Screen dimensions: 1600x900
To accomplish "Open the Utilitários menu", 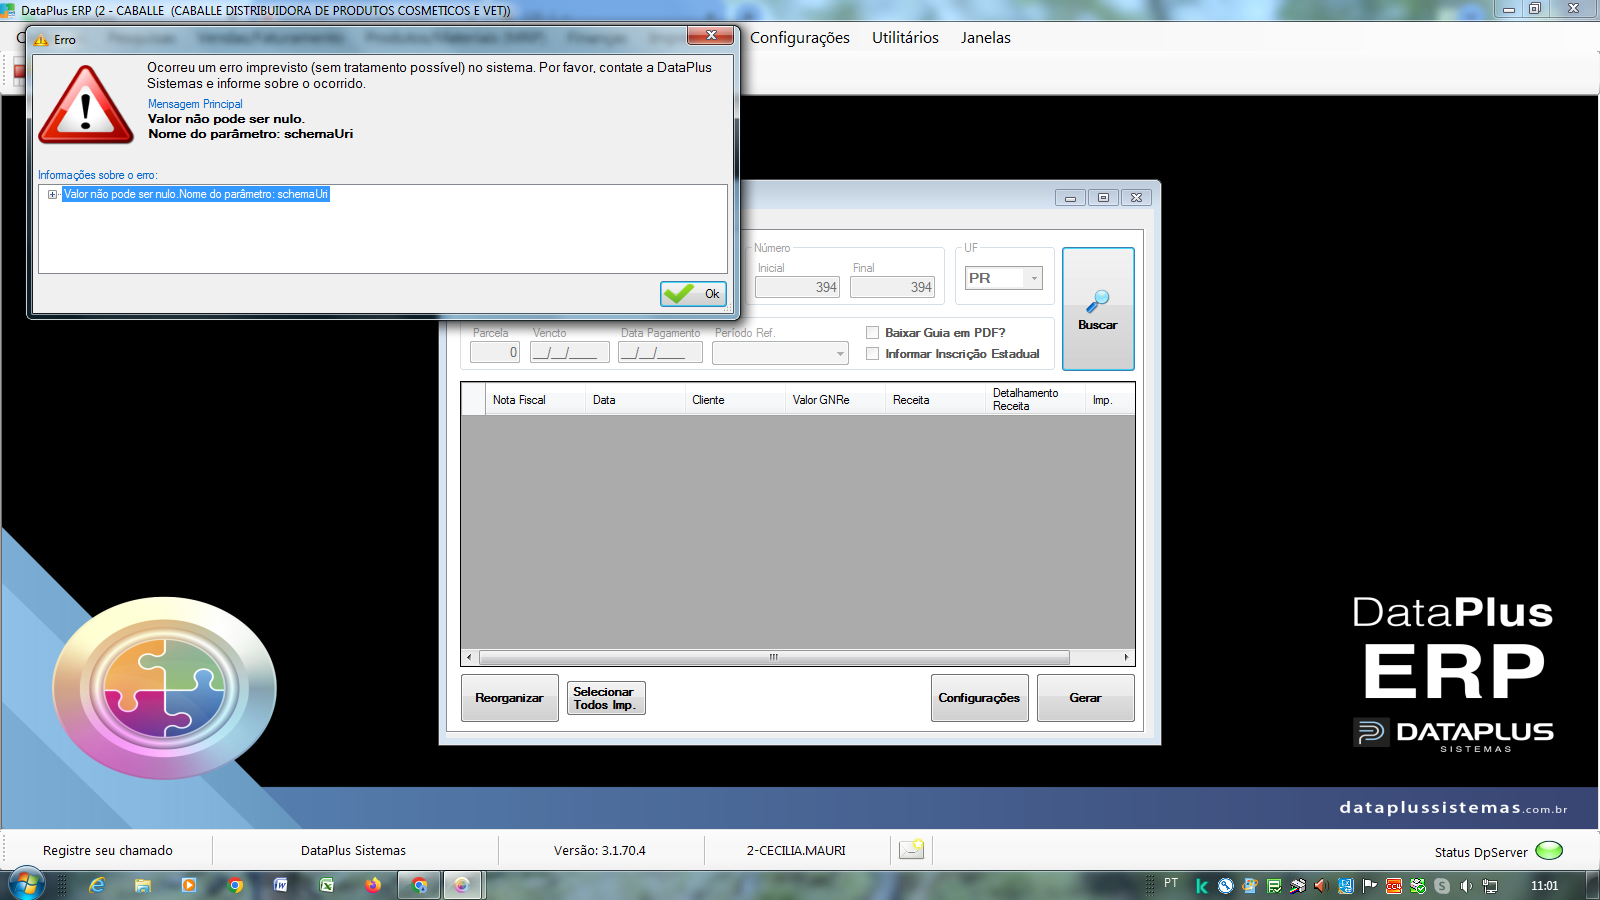I will [x=905, y=38].
